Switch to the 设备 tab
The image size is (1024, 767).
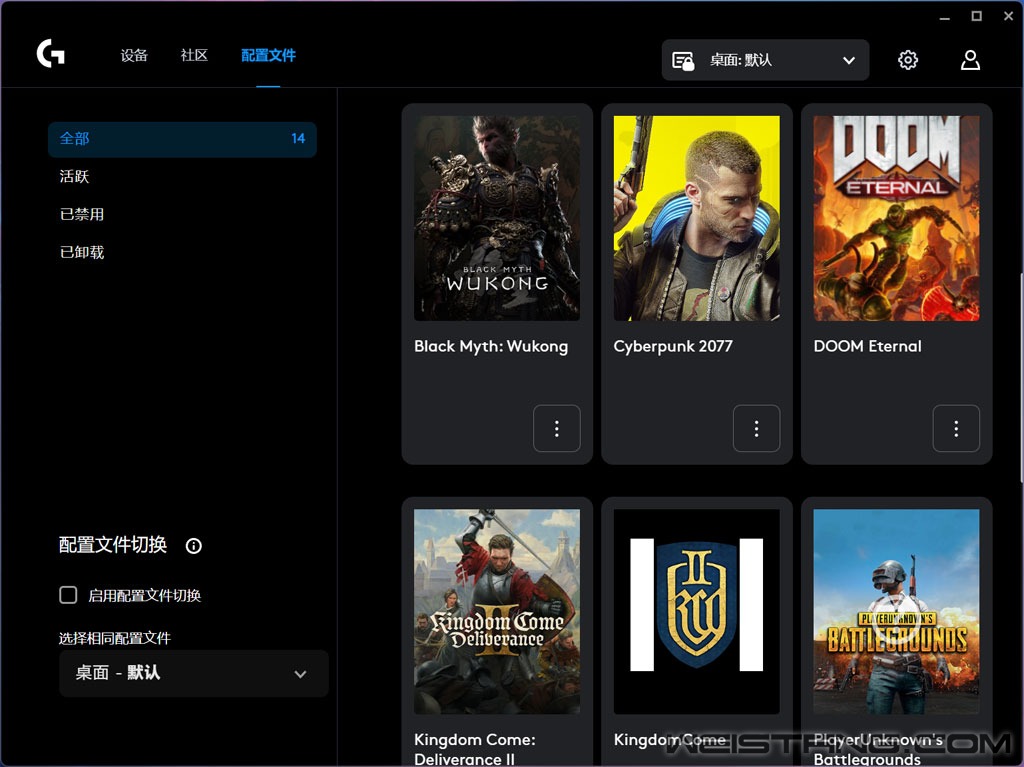pos(134,56)
